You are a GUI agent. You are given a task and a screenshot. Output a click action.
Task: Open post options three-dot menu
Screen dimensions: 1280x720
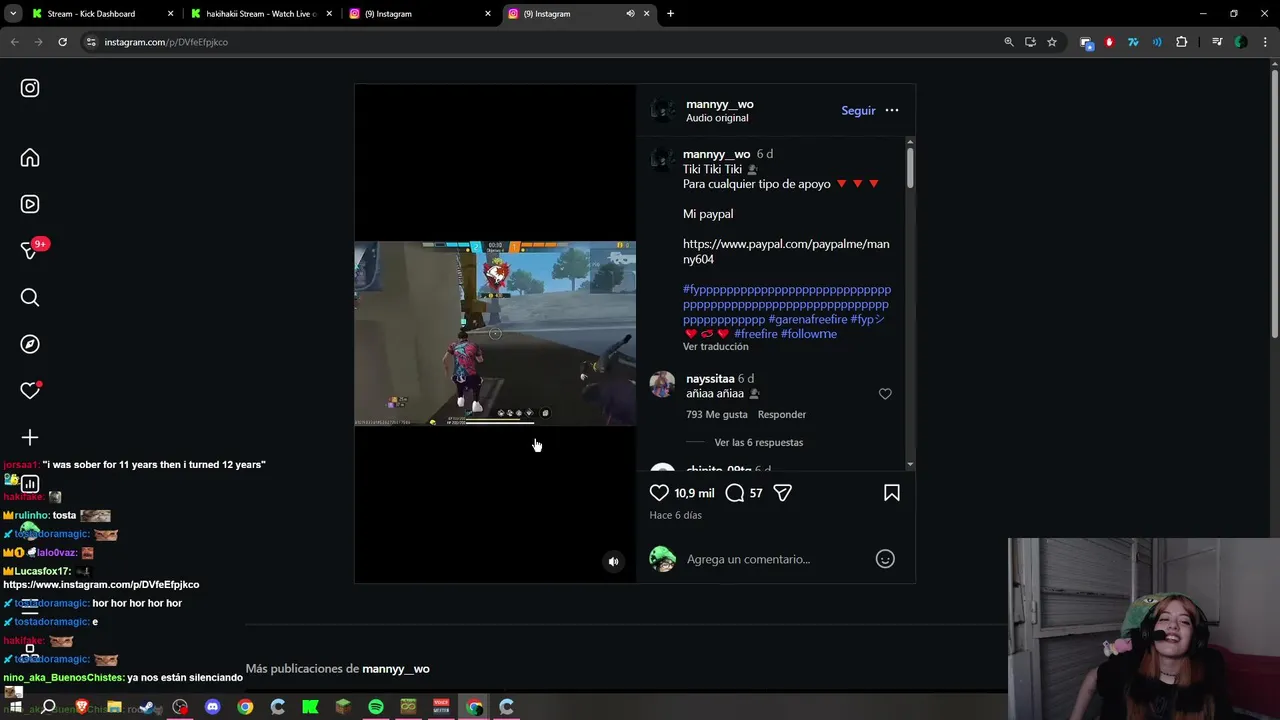(892, 110)
